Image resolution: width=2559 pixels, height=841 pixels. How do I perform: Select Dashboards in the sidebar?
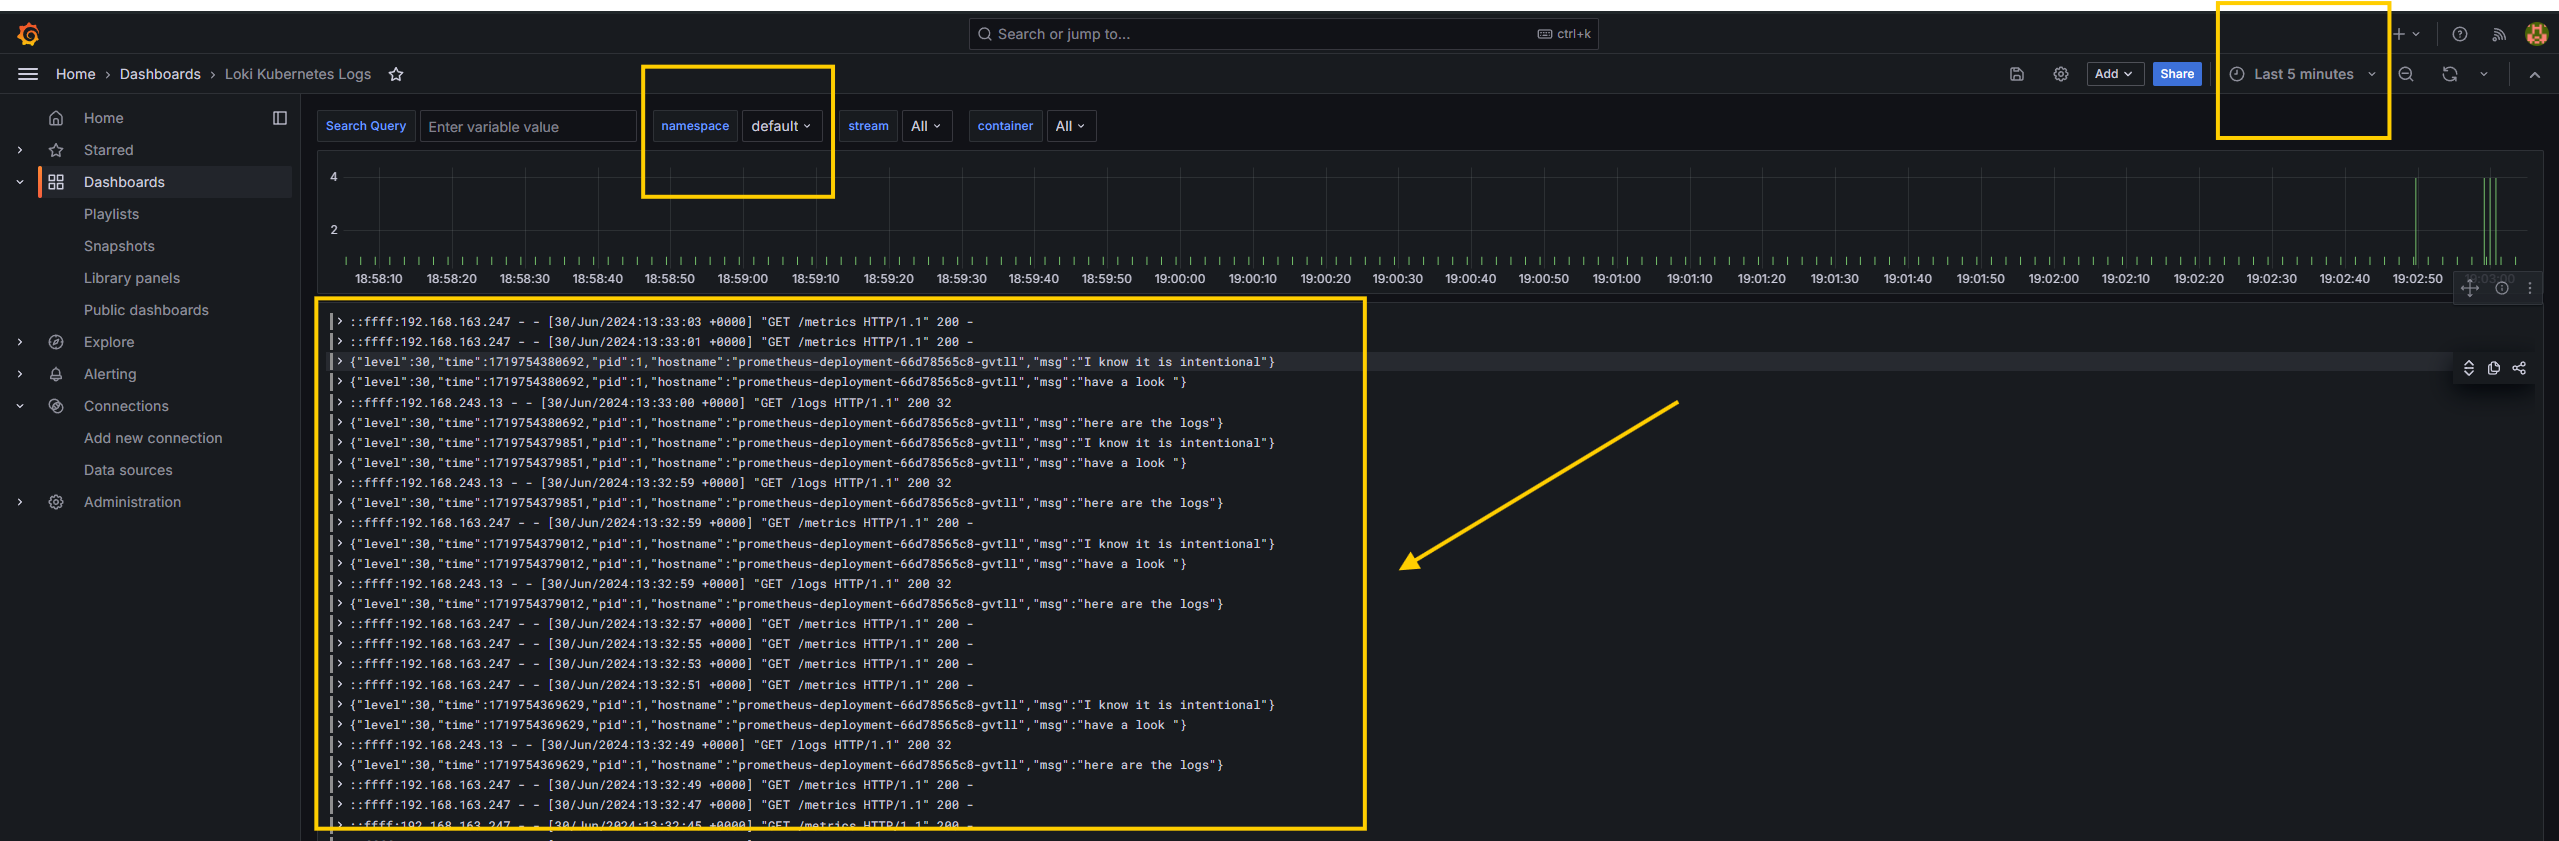coord(124,182)
